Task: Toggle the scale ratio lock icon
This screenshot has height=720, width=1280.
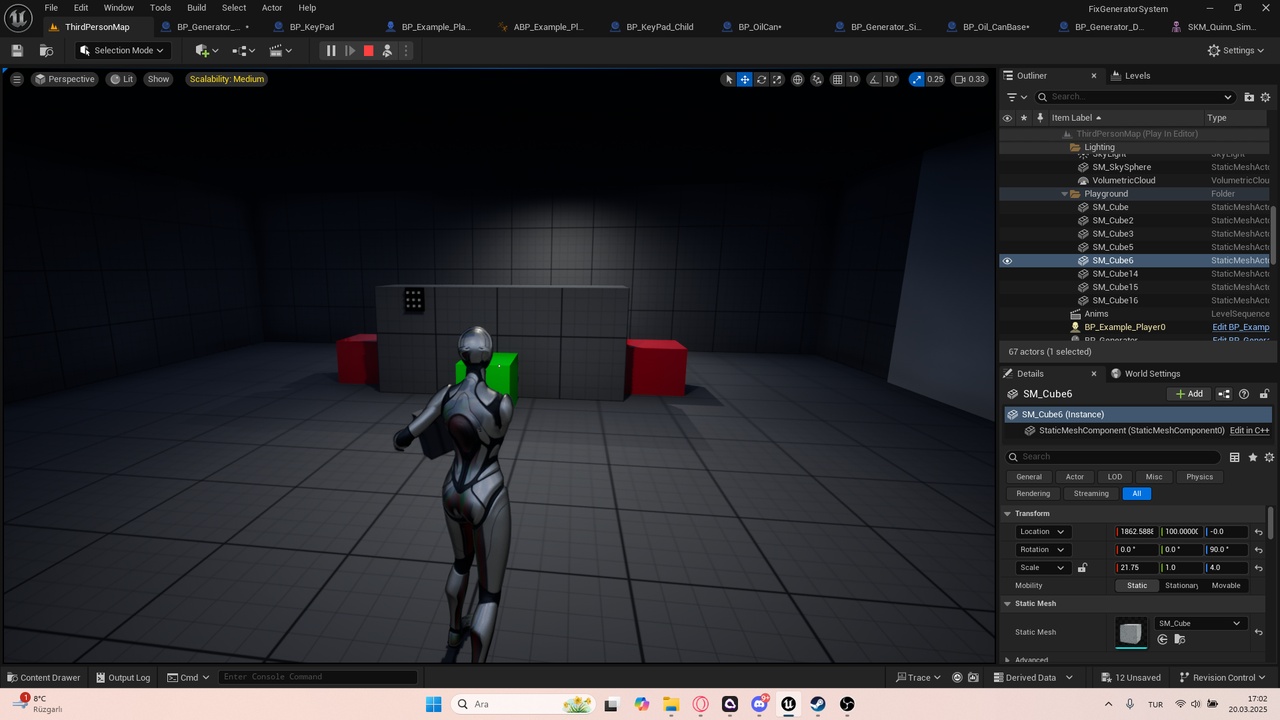Action: coord(1082,568)
